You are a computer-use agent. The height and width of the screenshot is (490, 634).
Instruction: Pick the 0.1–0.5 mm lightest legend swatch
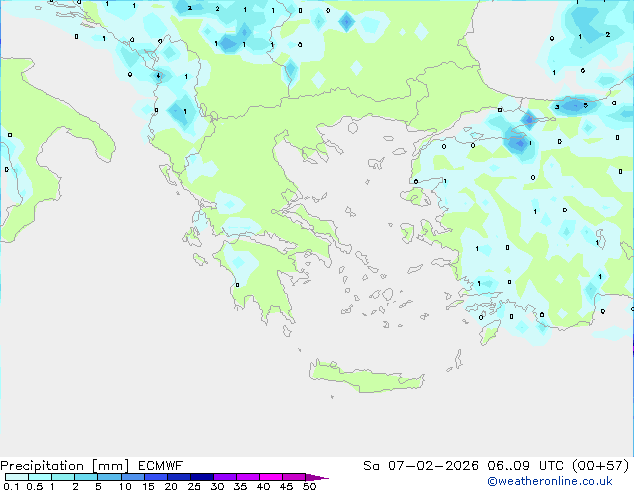(x=17, y=477)
